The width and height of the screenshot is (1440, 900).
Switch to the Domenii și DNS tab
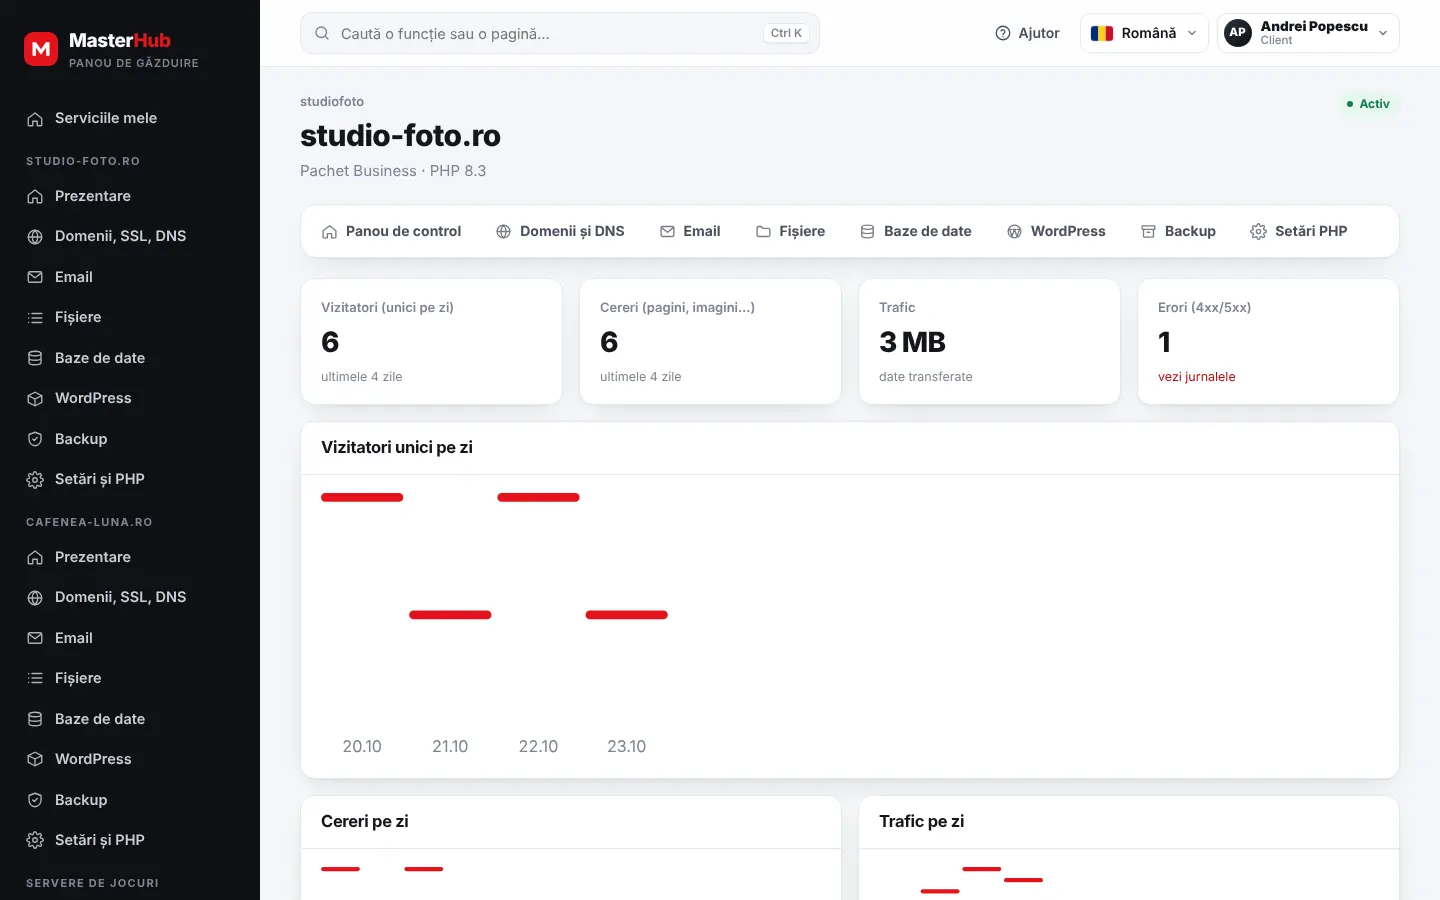[x=560, y=231]
